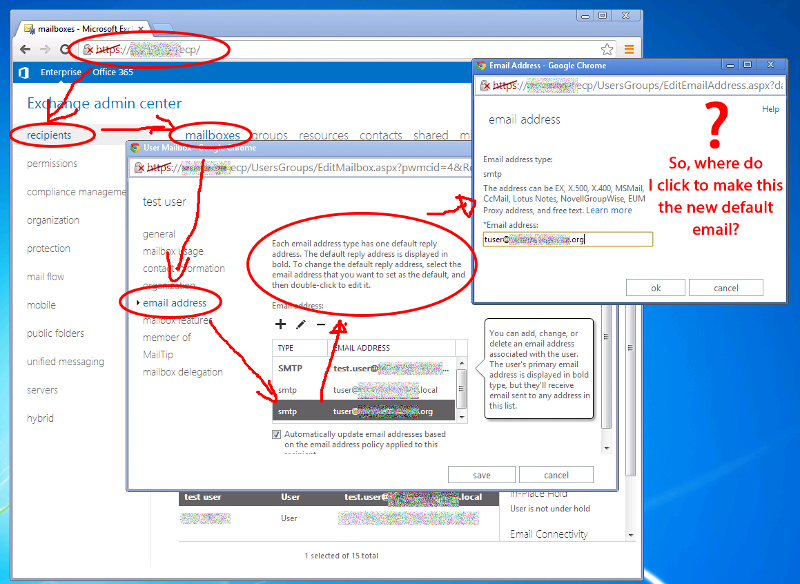Screen dimensions: 800x584
Task: Click the Email address input field
Action: 568,239
